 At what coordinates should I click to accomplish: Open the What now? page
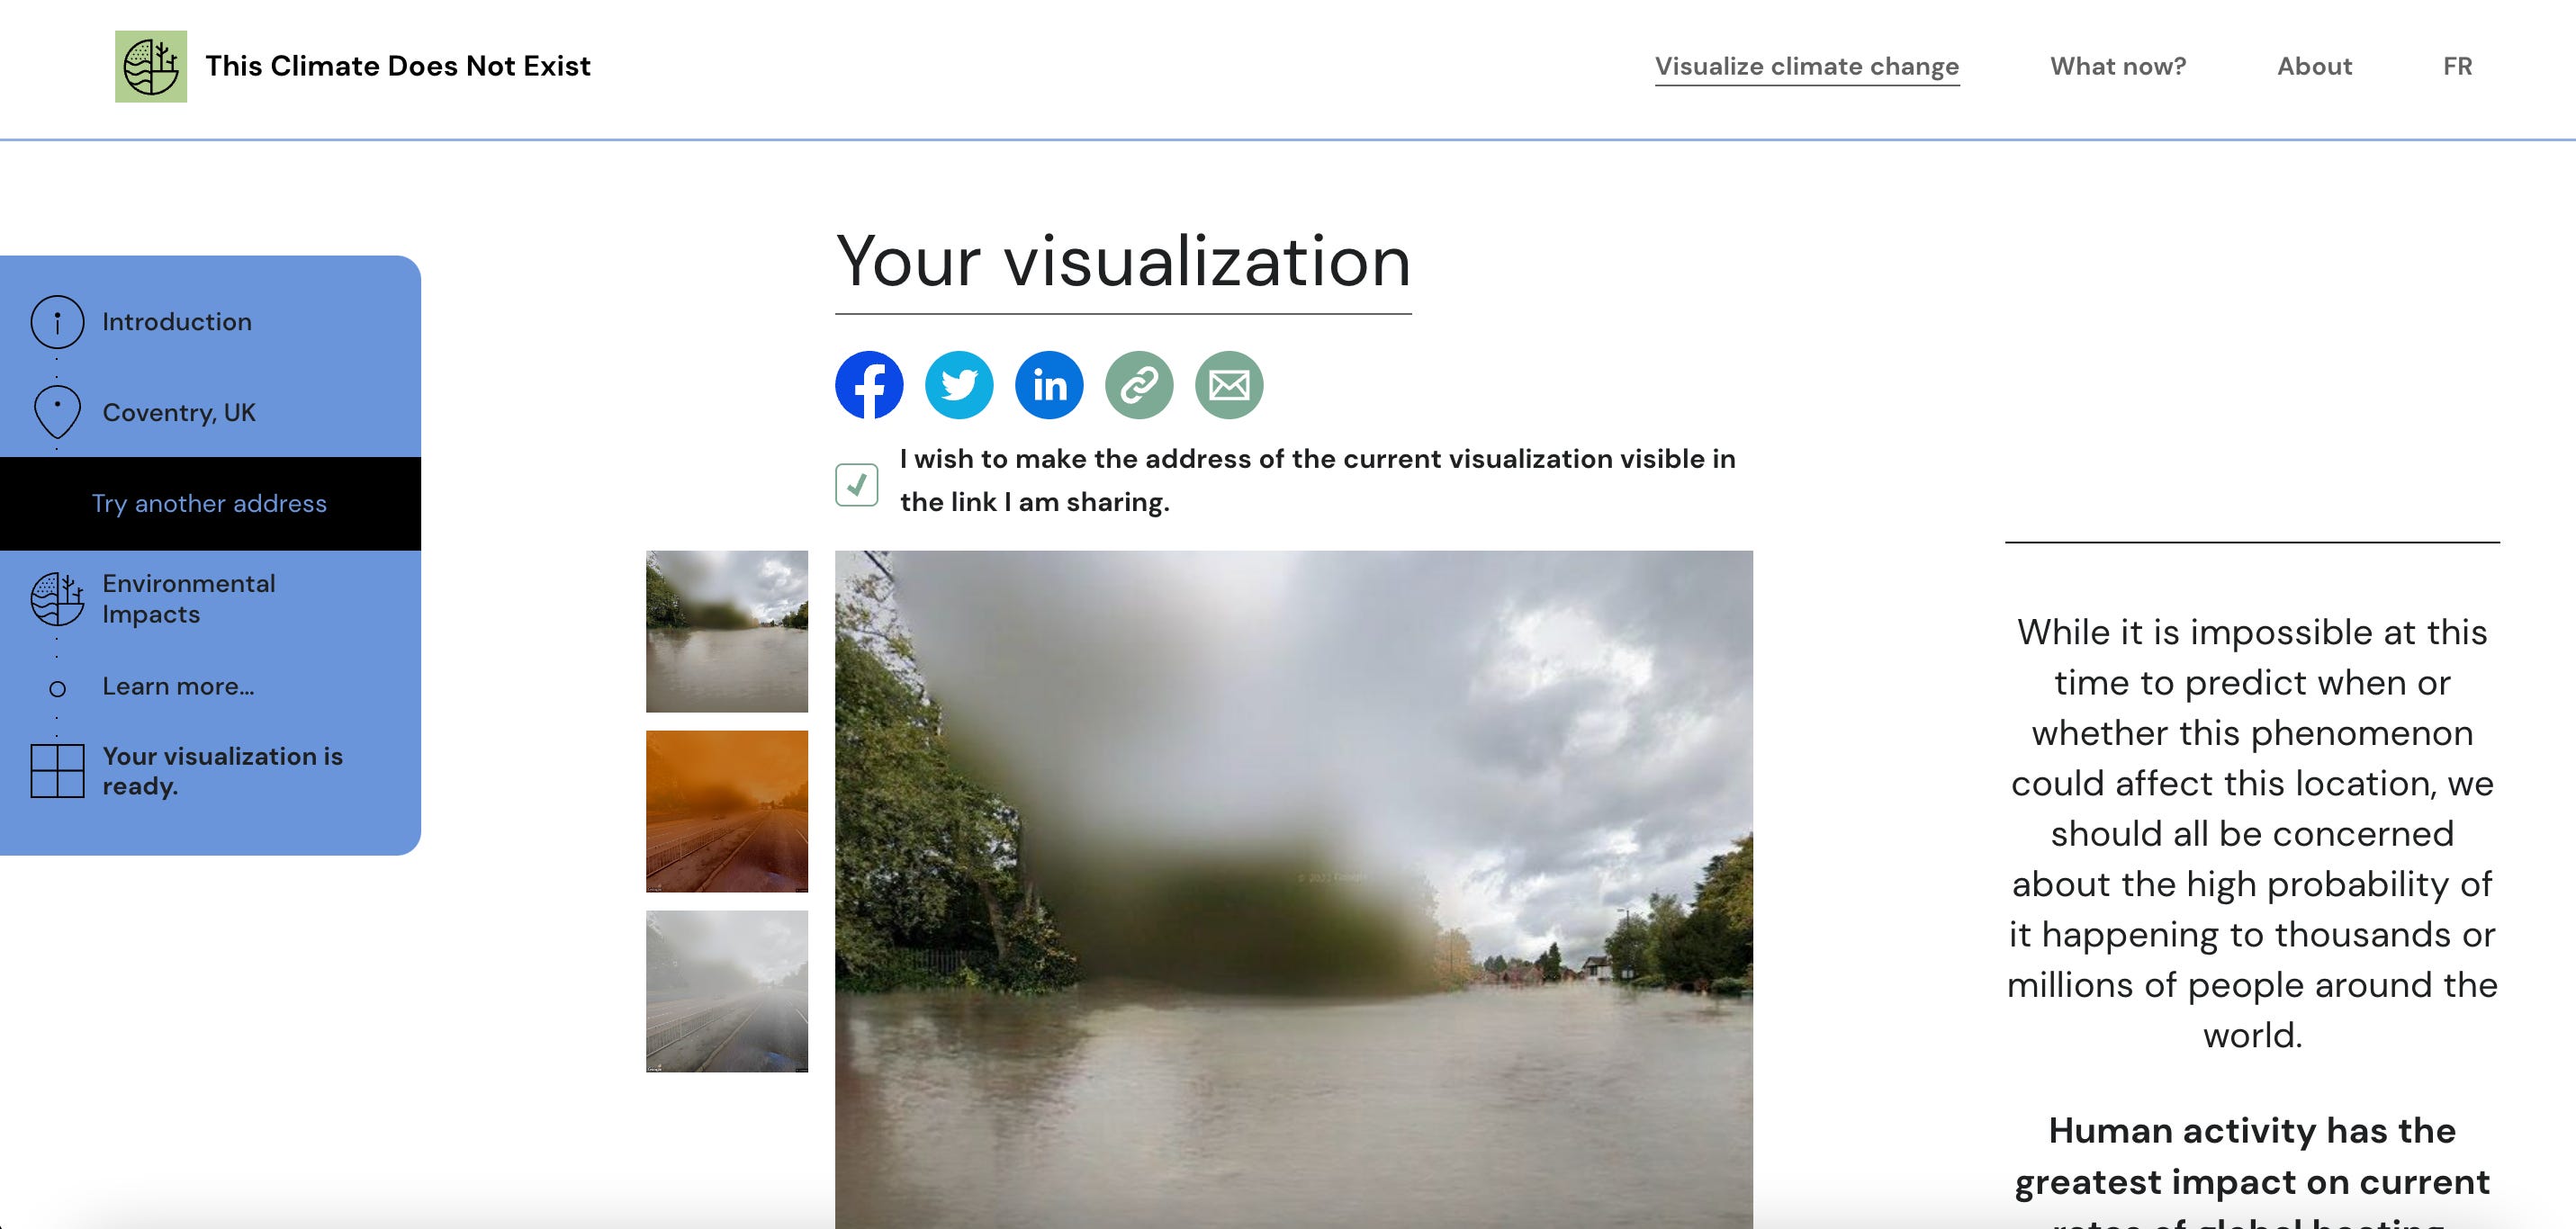2118,66
